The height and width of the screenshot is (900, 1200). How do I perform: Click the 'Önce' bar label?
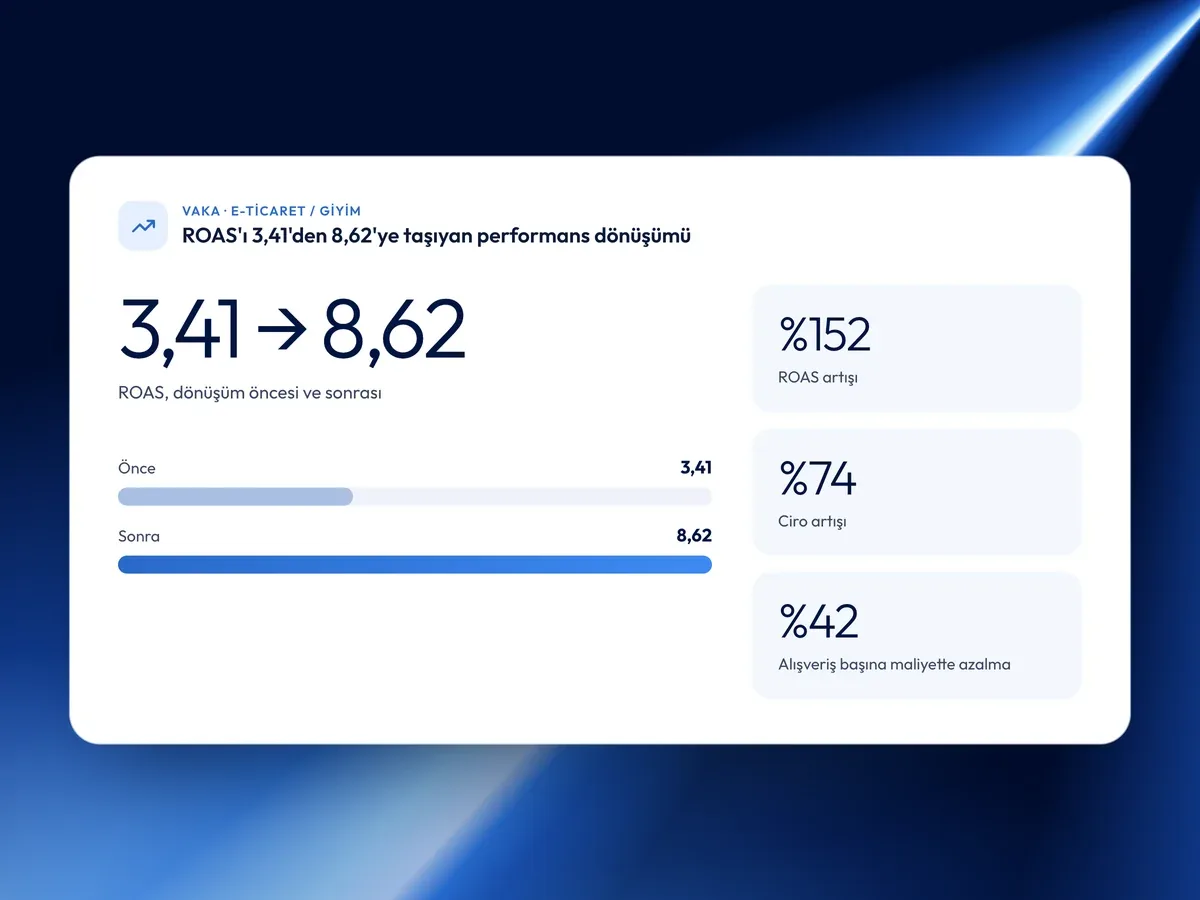pyautogui.click(x=137, y=468)
